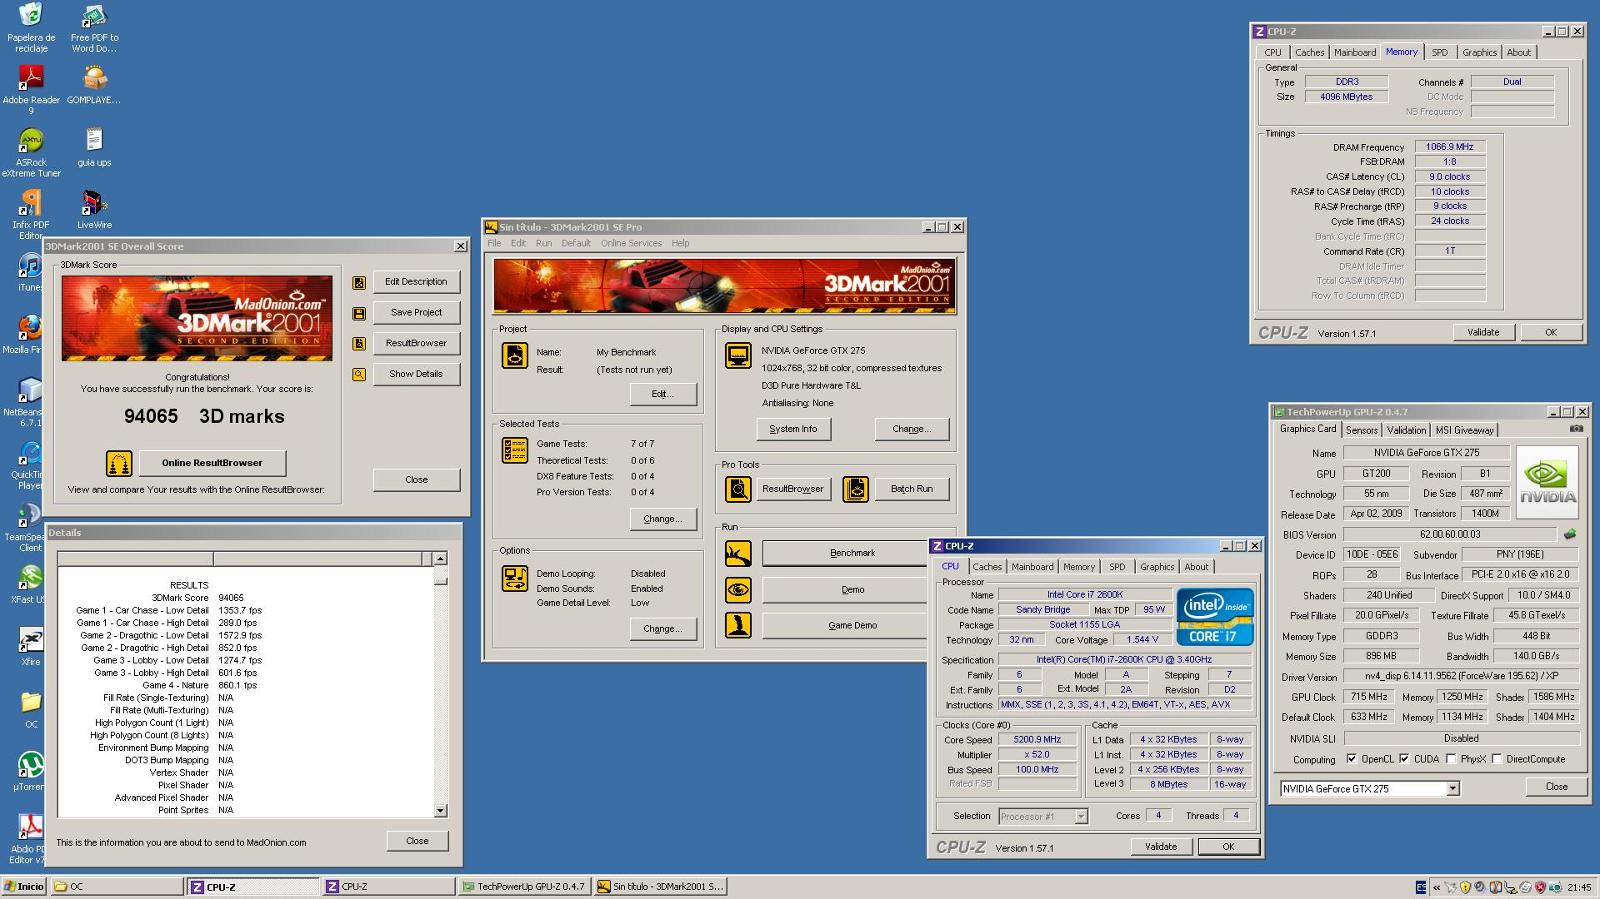Toggle the CUDA checkbox in GPU-Z
Viewport: 1600px width, 899px height.
[x=1404, y=759]
